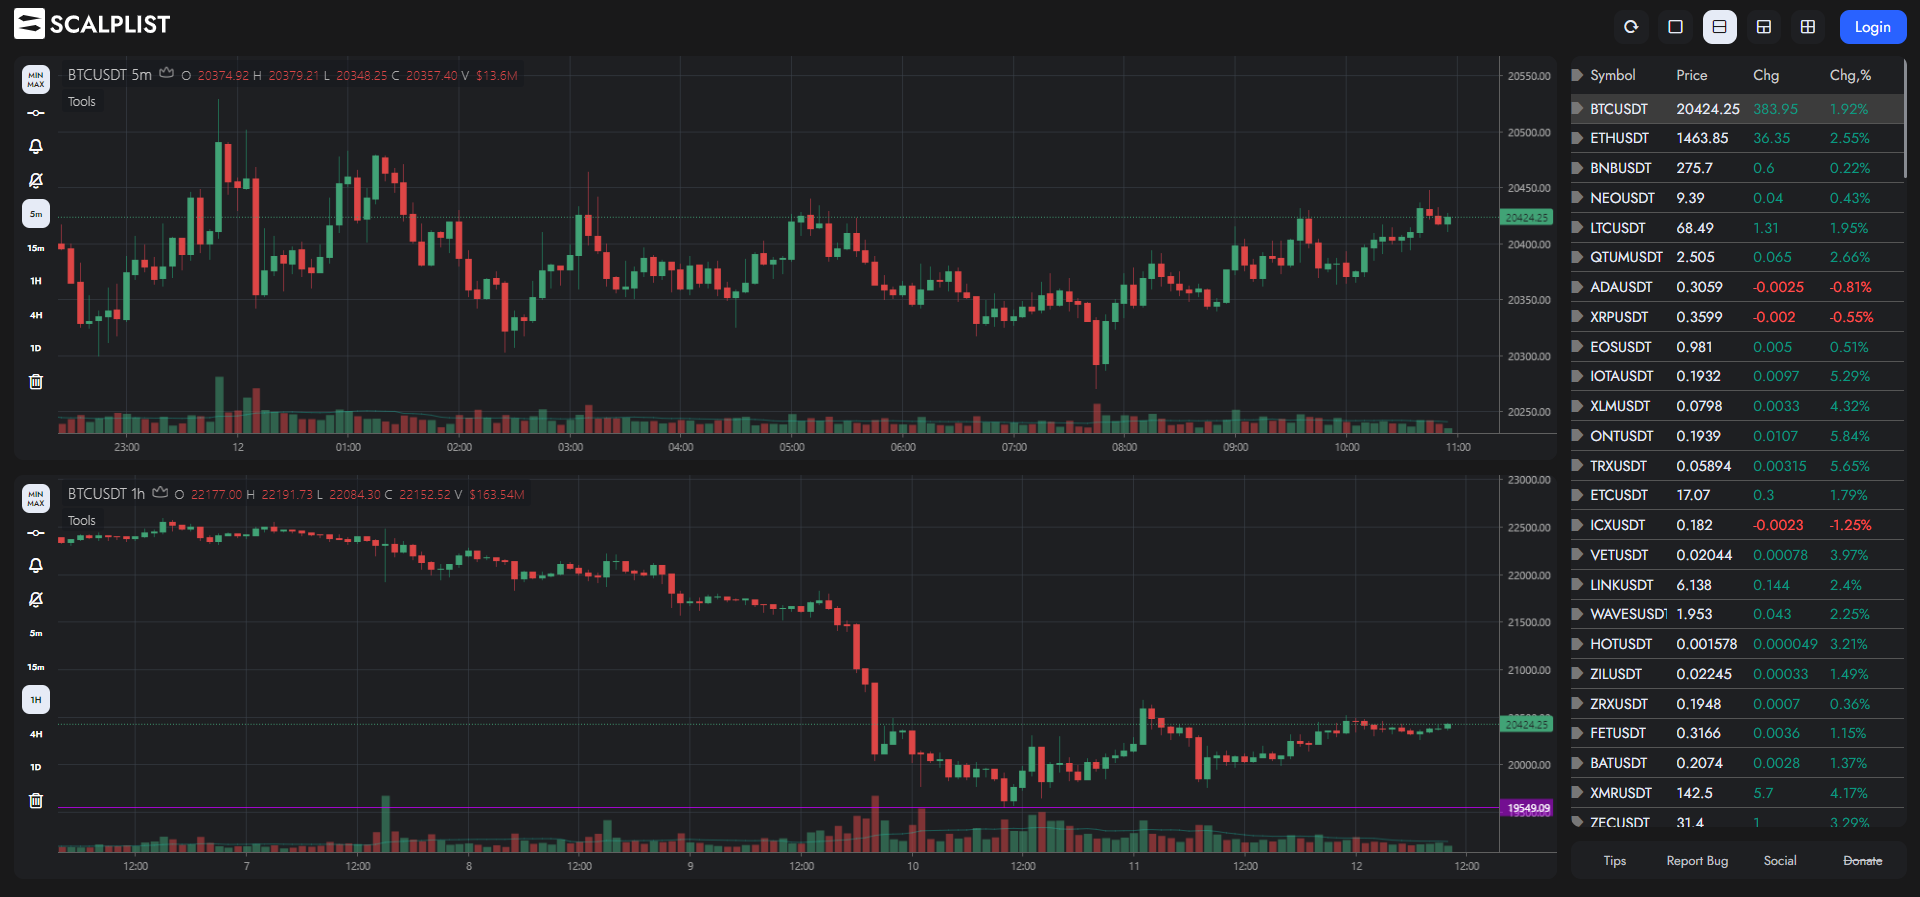Screen dimensions: 1920x897
Task: Click the trash icon on the 1h chart
Action: (36, 800)
